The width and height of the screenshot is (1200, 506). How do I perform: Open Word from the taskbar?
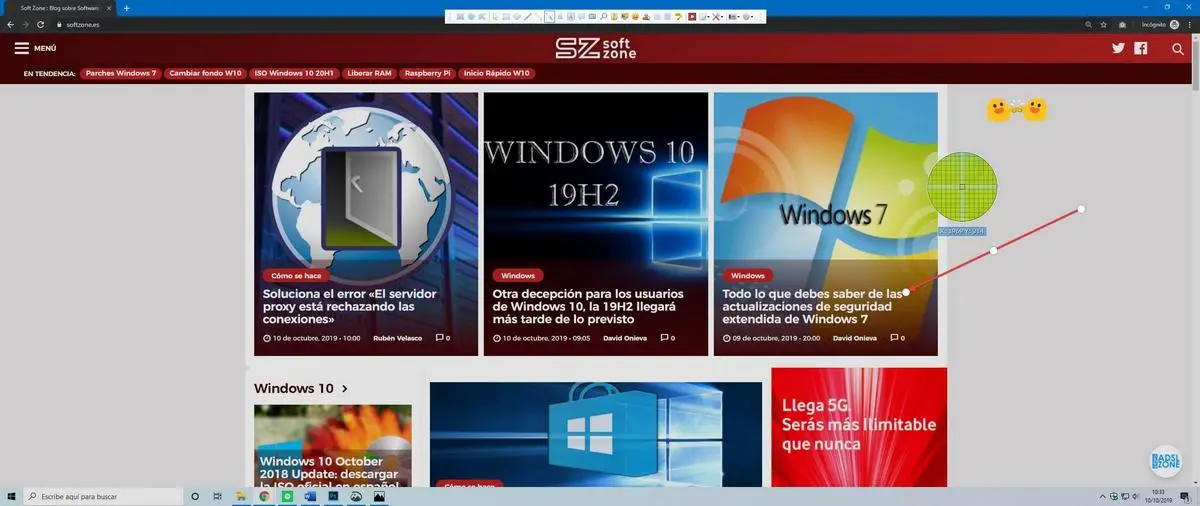[310, 496]
